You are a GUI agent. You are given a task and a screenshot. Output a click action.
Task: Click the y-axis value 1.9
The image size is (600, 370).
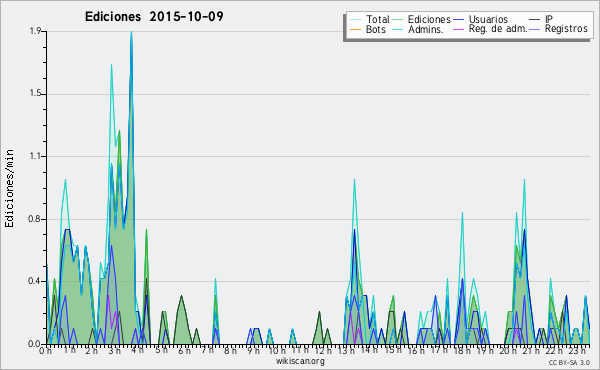pos(35,31)
